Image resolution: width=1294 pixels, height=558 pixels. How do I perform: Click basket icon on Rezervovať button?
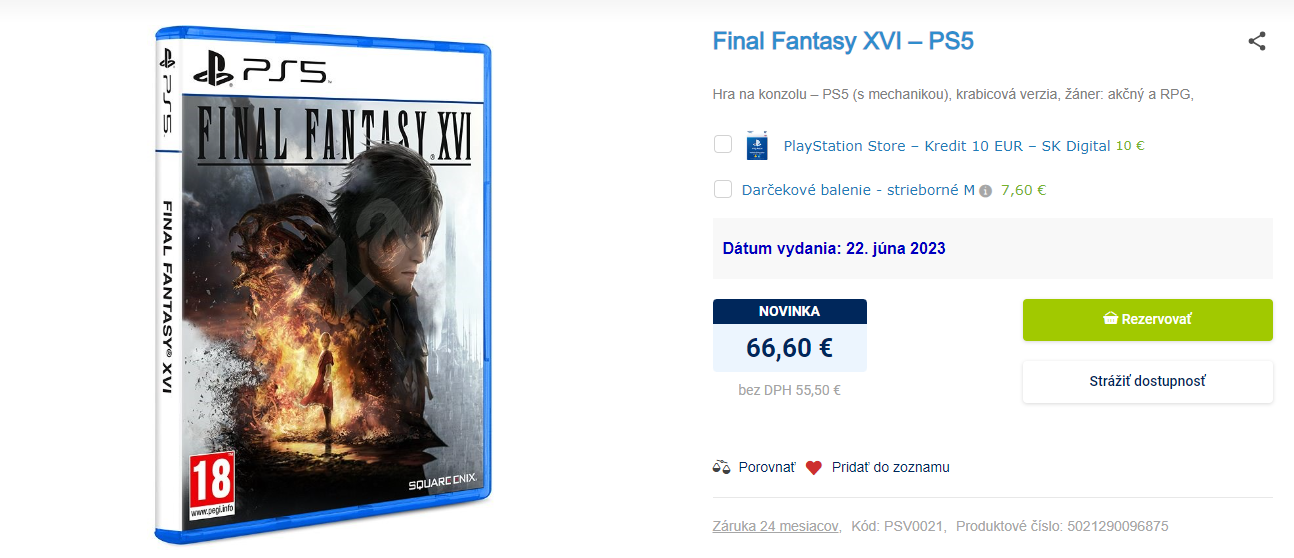pyautogui.click(x=1110, y=319)
